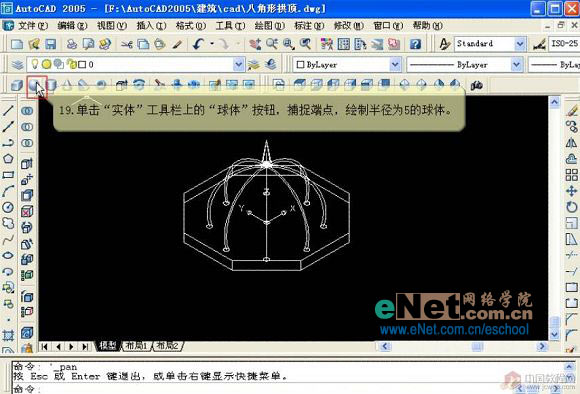Click the Save icon in standard toolbar
This screenshot has height=394, width=580.
click(x=50, y=44)
